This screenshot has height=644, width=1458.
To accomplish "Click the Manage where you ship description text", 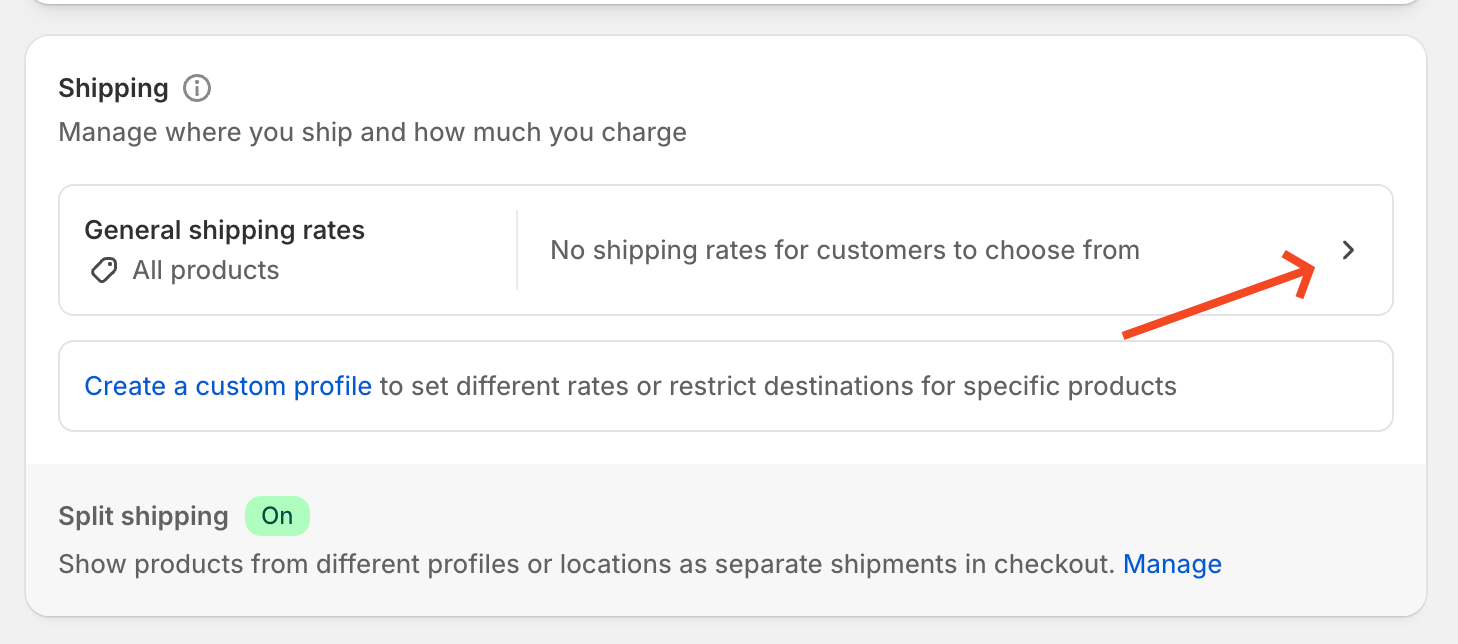I will click(372, 132).
